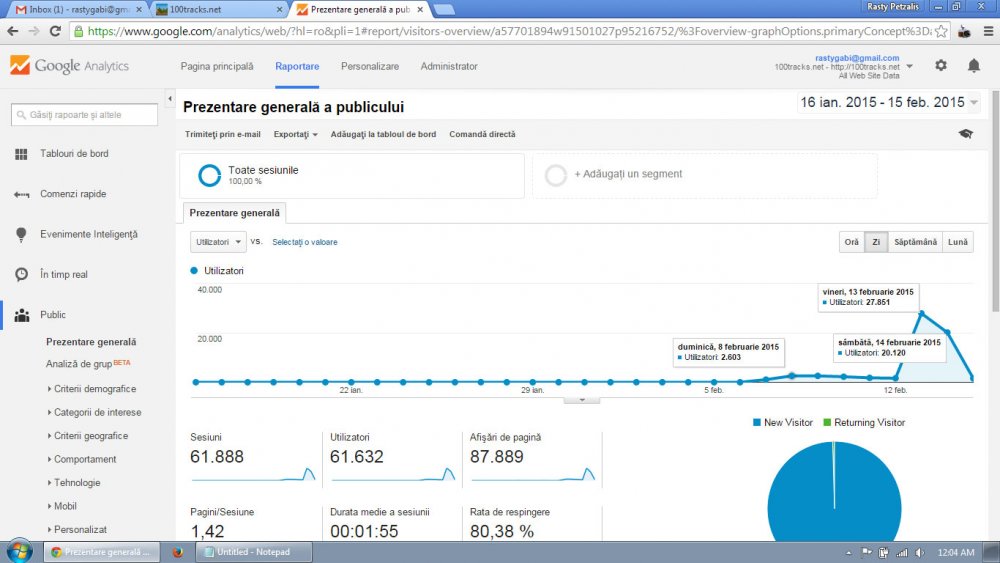Image resolution: width=1000 pixels, height=563 pixels.
Task: Click Selectați o valoare link
Action: [x=305, y=242]
